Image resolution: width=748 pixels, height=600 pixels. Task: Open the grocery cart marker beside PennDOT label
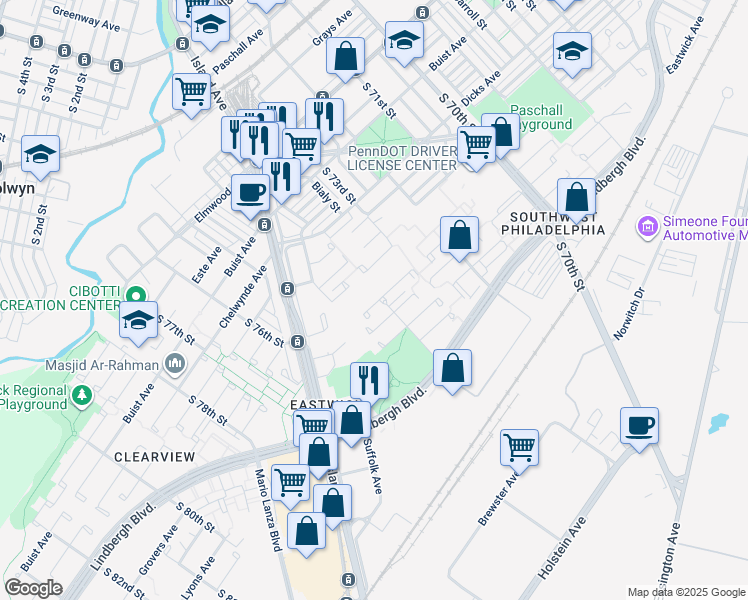pos(476,145)
